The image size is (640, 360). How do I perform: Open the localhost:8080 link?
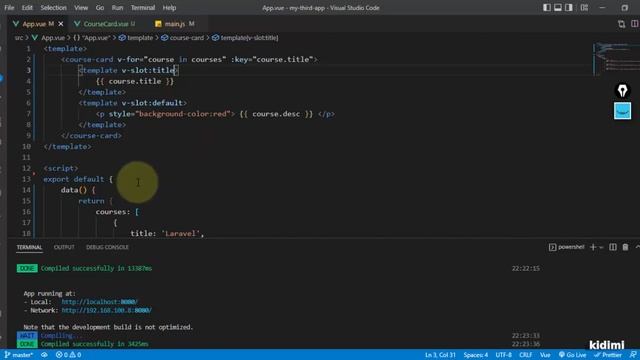click(100, 302)
